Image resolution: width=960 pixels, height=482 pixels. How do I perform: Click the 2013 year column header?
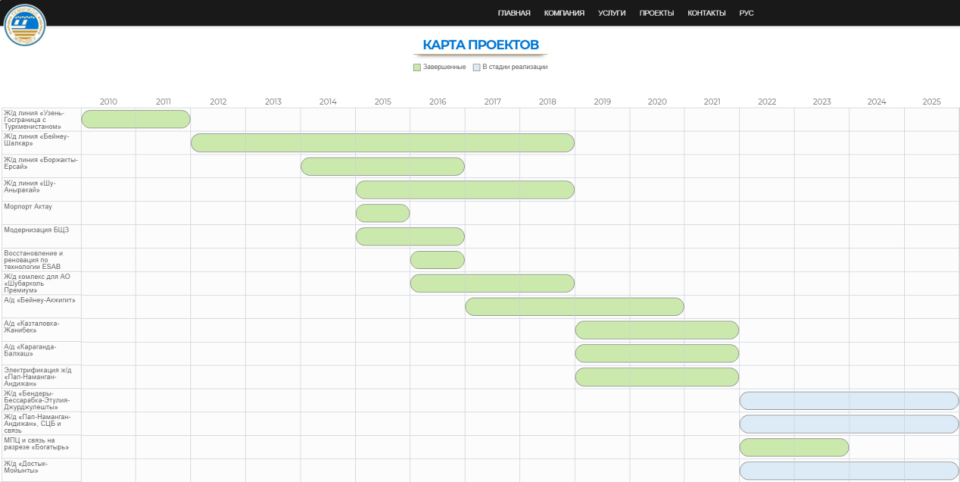(273, 102)
